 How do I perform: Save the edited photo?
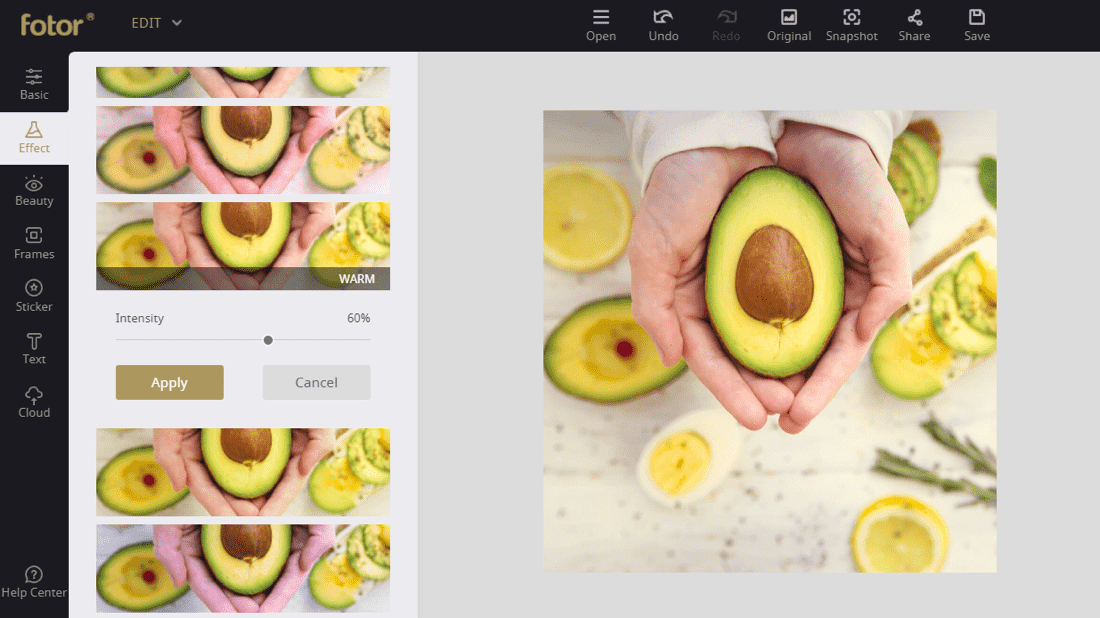tap(977, 25)
